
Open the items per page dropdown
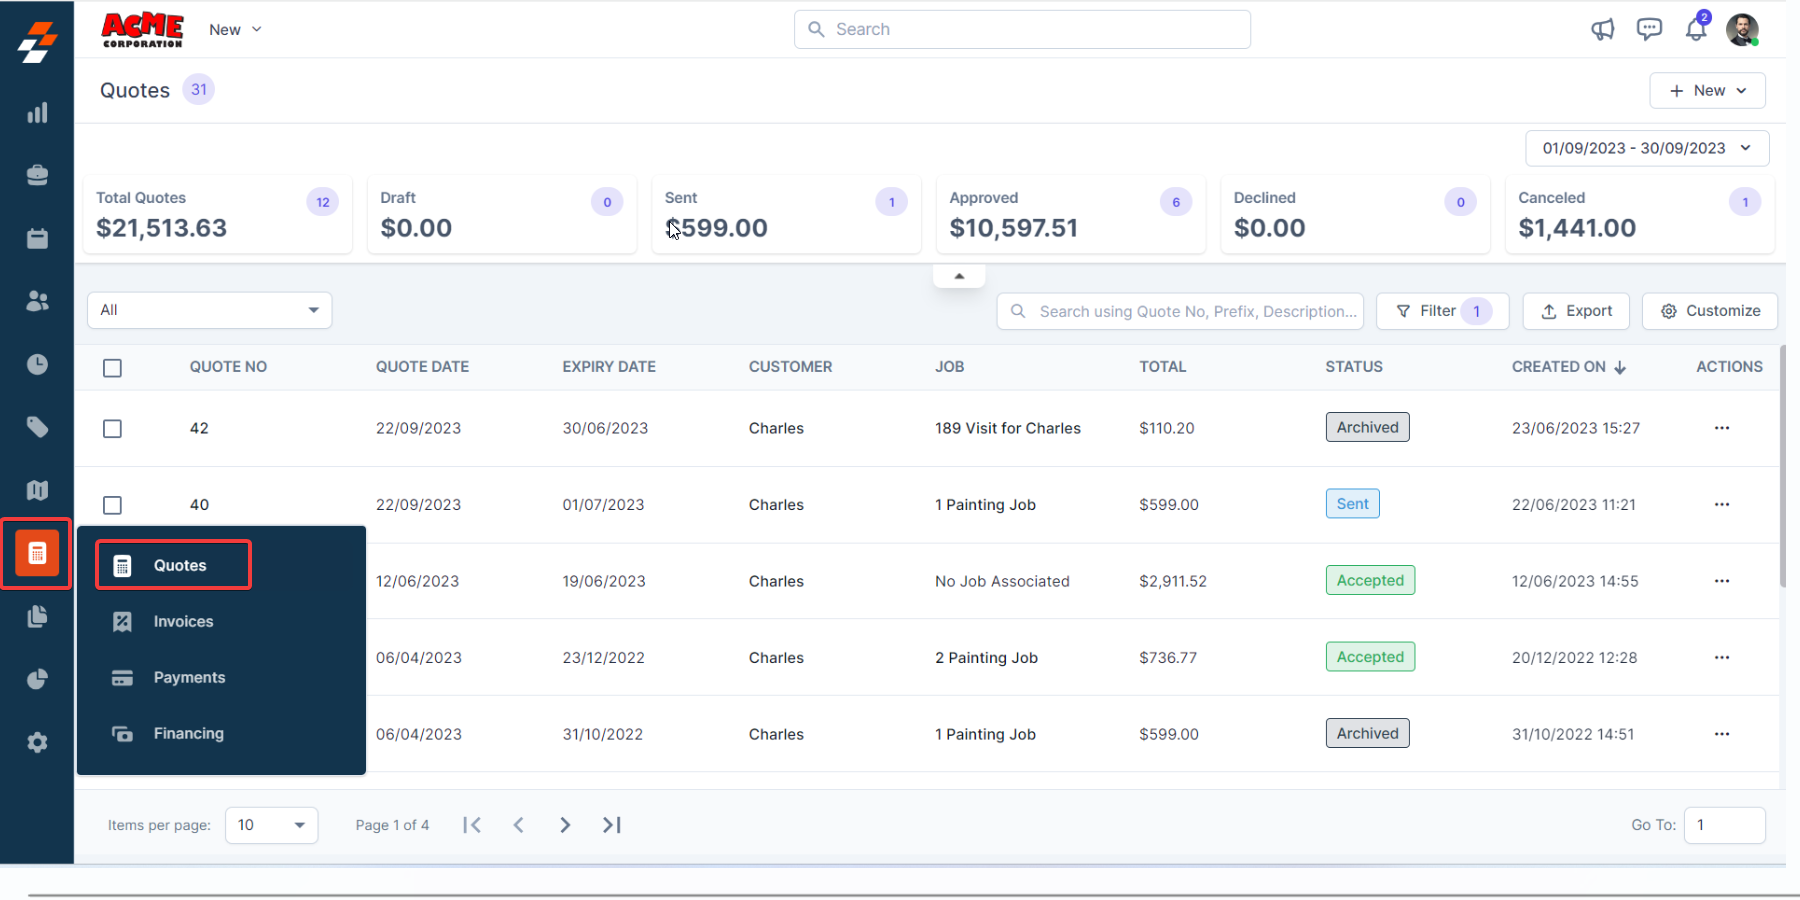271,825
